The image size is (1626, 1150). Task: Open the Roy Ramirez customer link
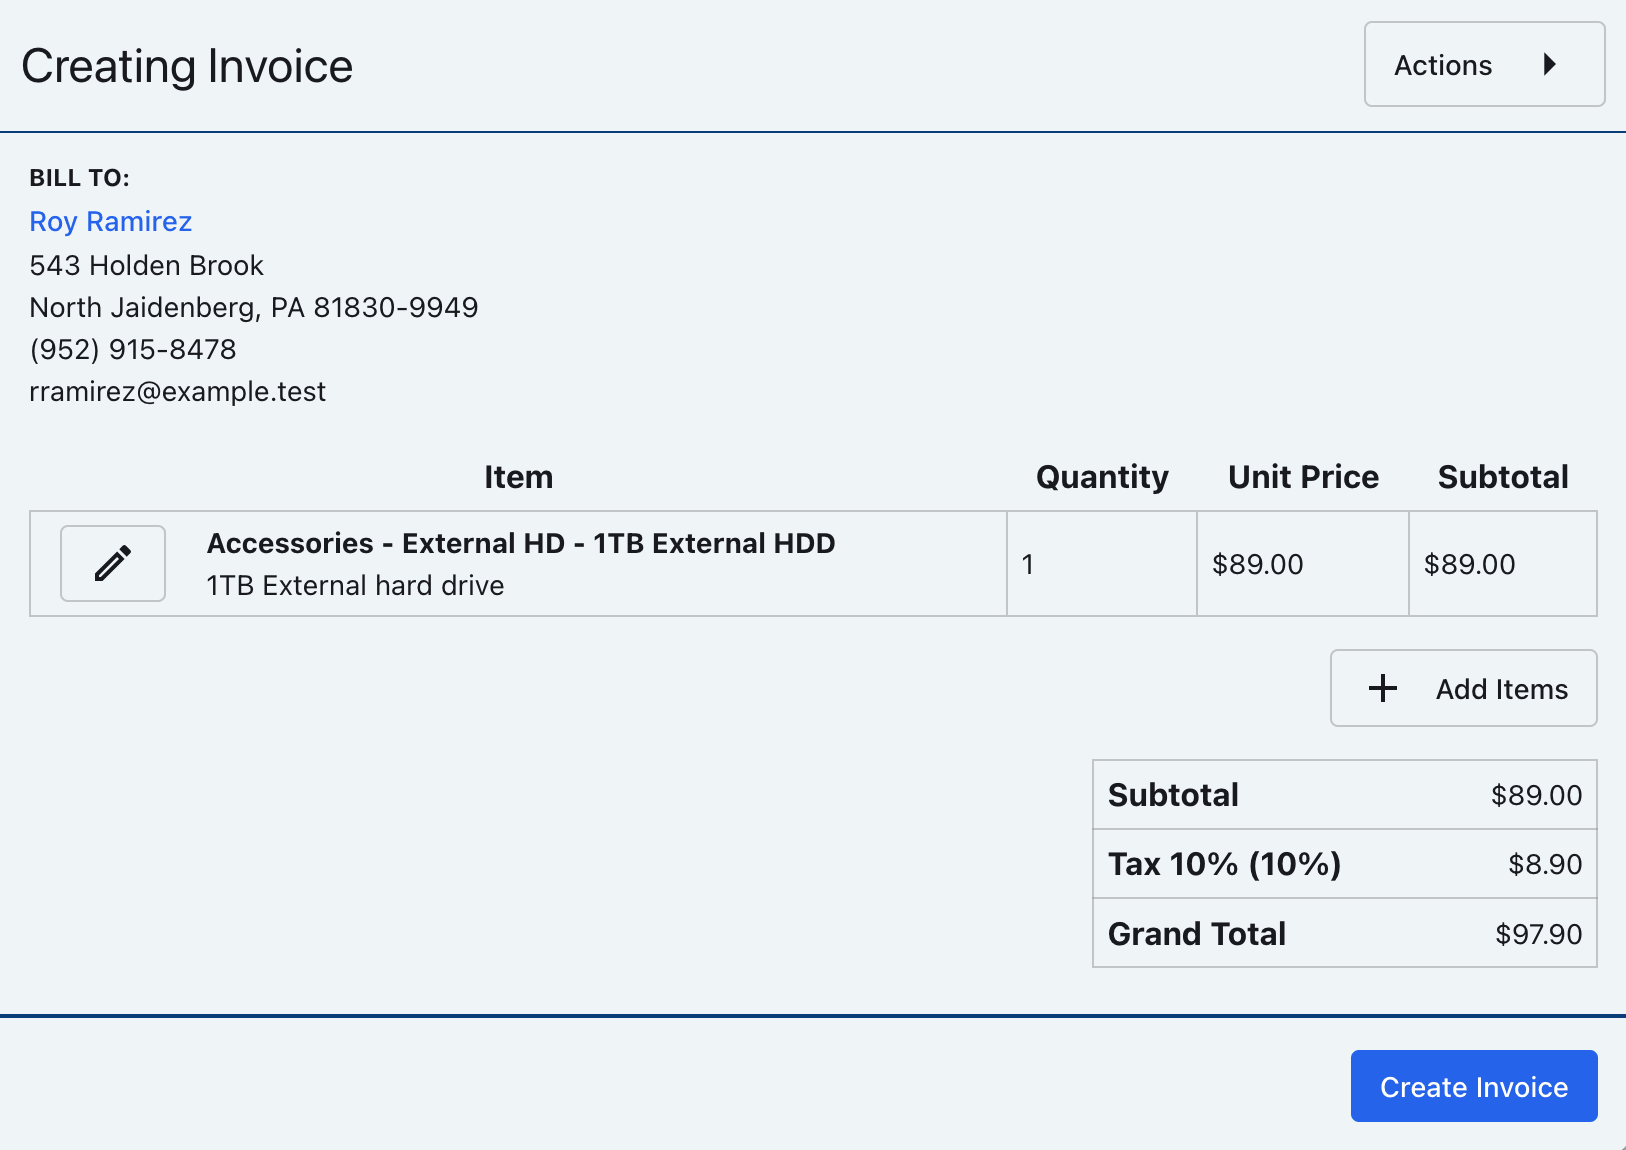coord(111,221)
